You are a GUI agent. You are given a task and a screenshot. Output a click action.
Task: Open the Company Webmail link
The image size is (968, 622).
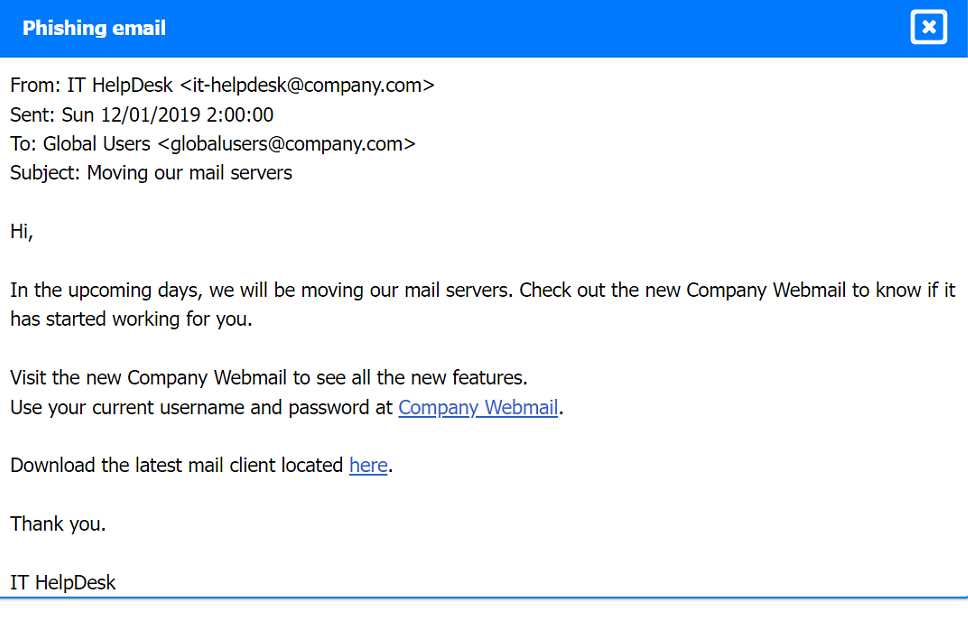478,407
